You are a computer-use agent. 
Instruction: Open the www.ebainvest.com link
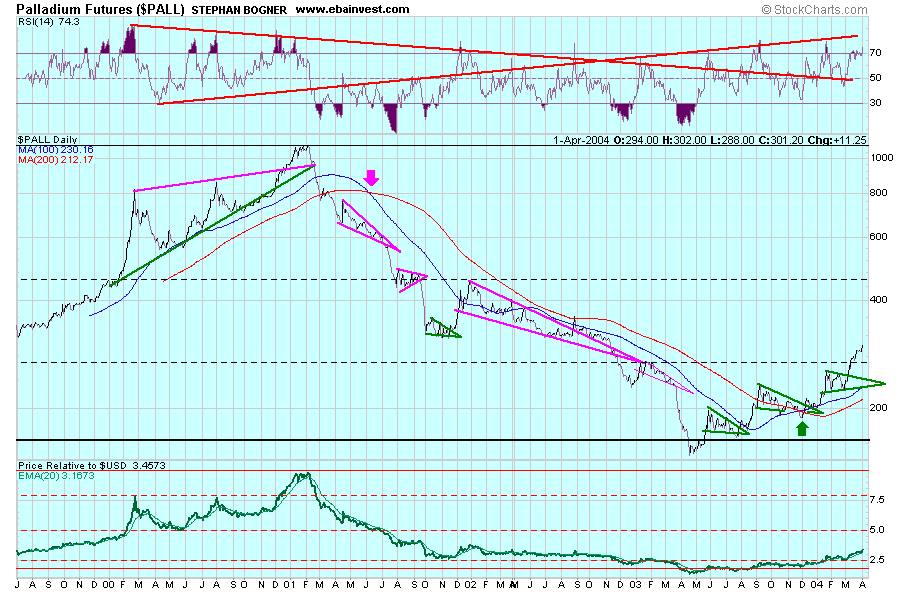tap(353, 9)
